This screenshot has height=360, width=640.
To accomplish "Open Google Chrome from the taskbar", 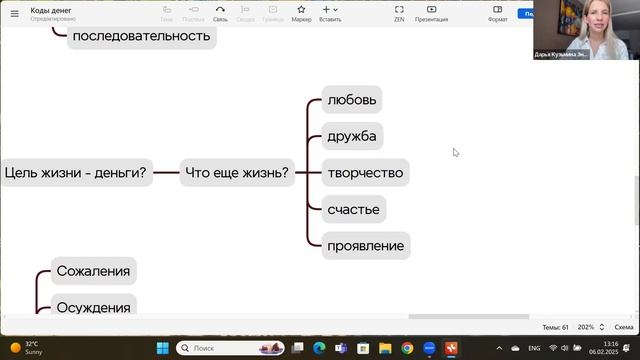I will pos(407,348).
